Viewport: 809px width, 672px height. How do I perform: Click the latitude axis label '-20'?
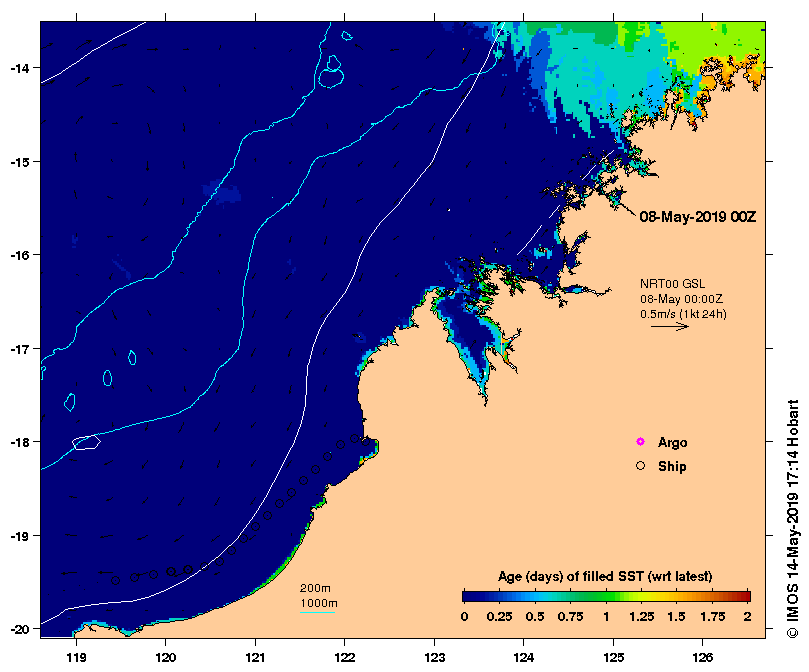[19, 629]
